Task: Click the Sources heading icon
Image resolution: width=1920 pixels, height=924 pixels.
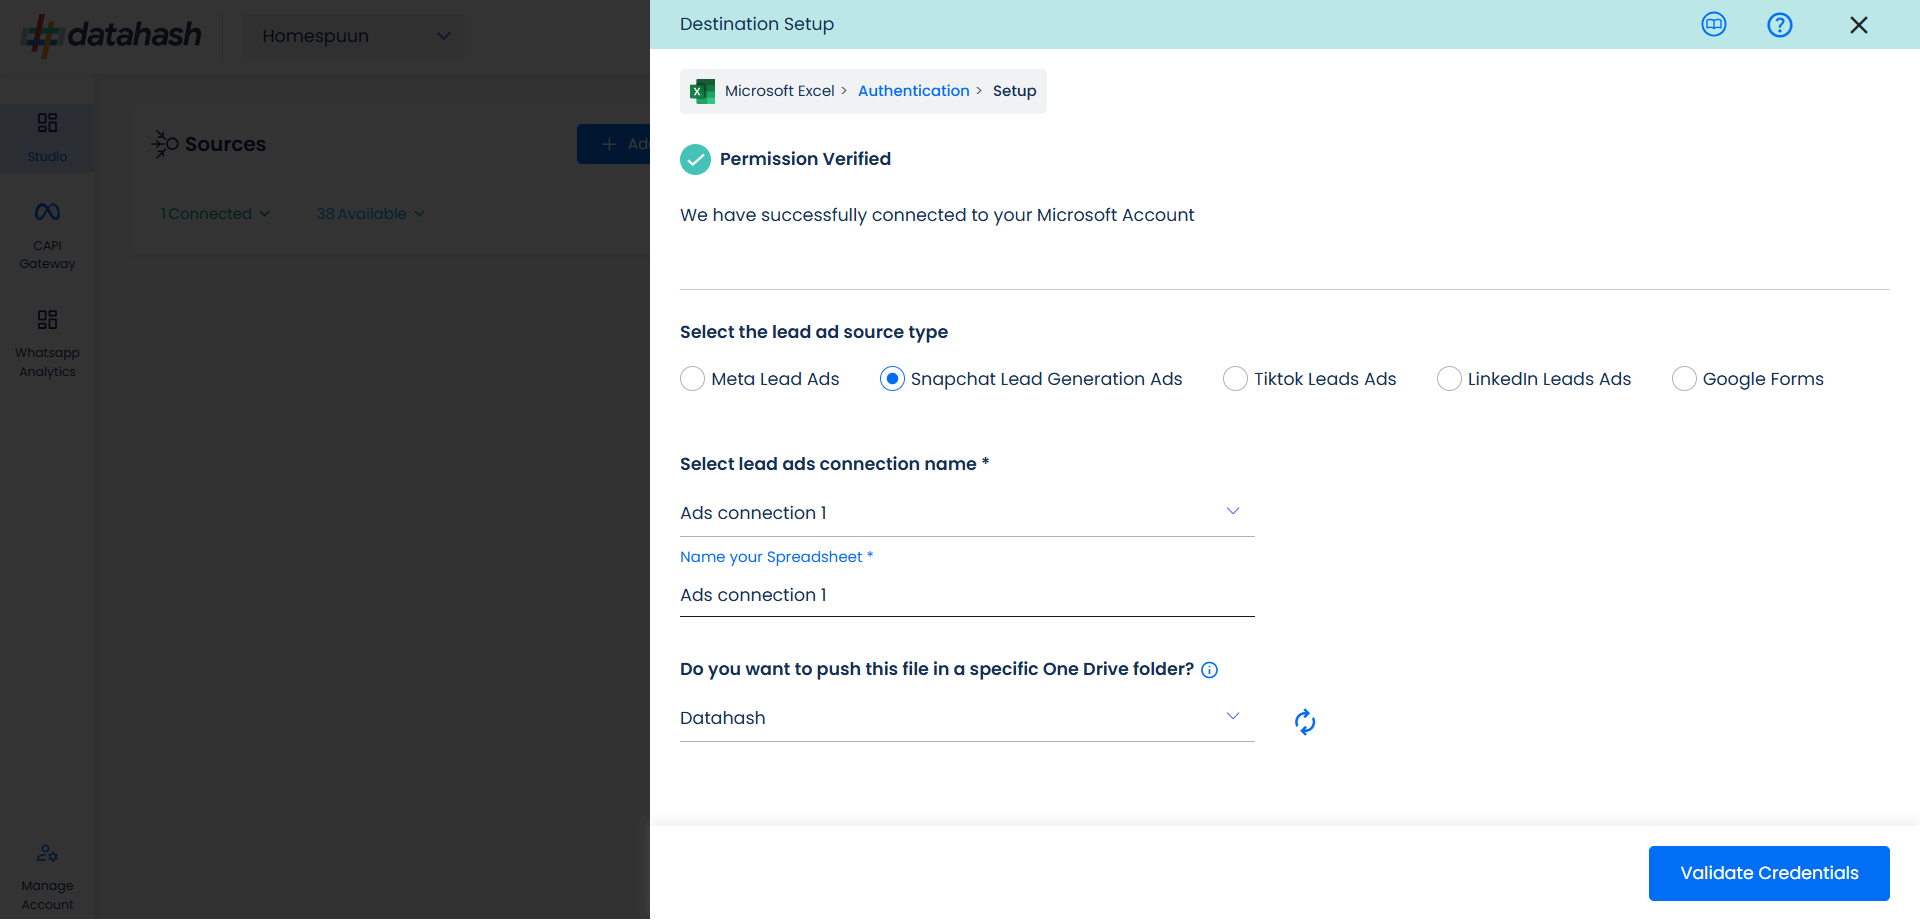Action: point(165,144)
